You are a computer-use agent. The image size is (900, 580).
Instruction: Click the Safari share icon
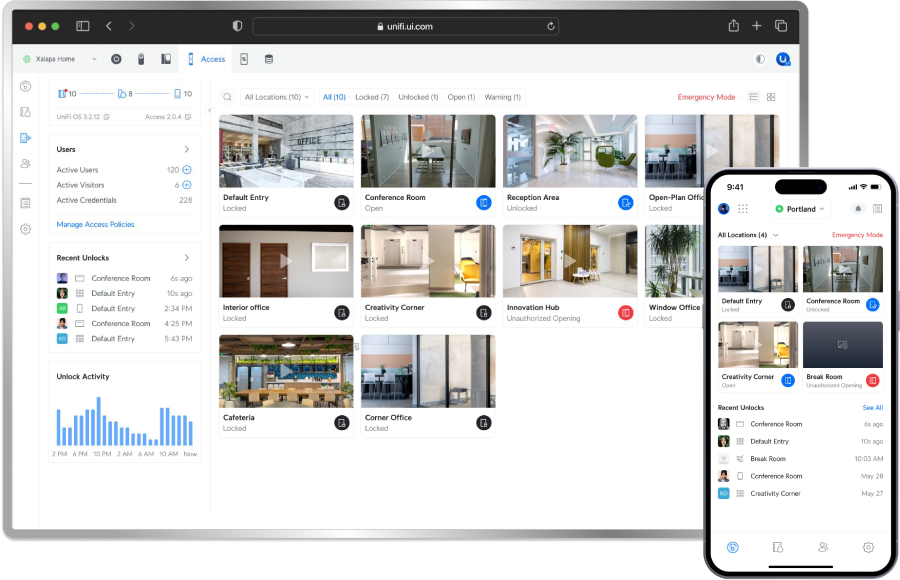733,26
